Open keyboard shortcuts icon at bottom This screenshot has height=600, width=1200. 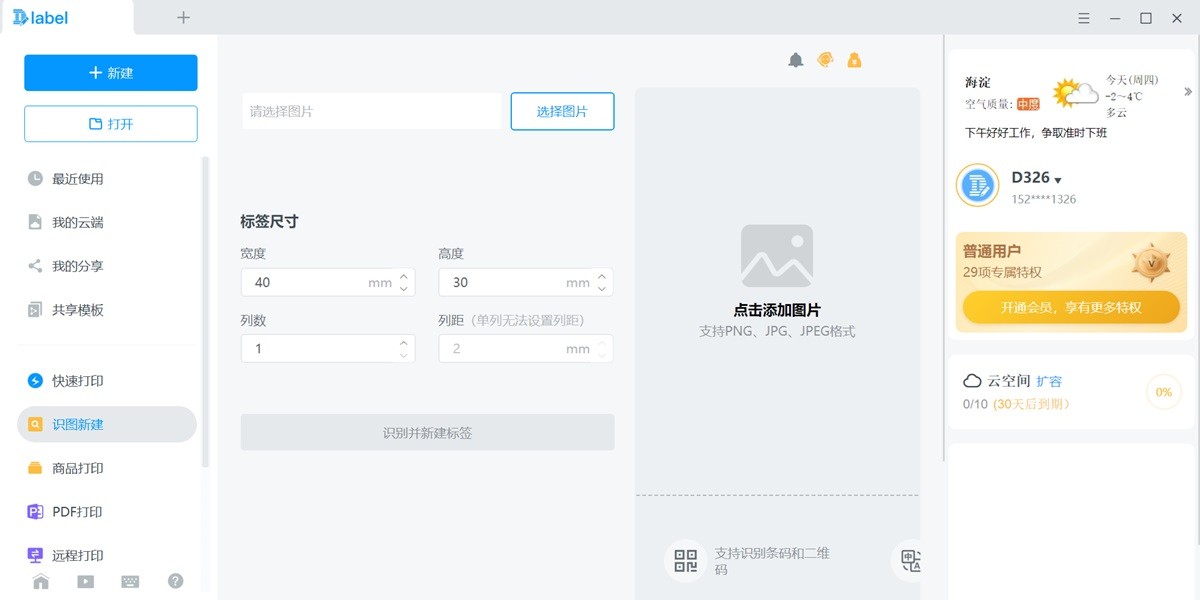tap(130, 581)
